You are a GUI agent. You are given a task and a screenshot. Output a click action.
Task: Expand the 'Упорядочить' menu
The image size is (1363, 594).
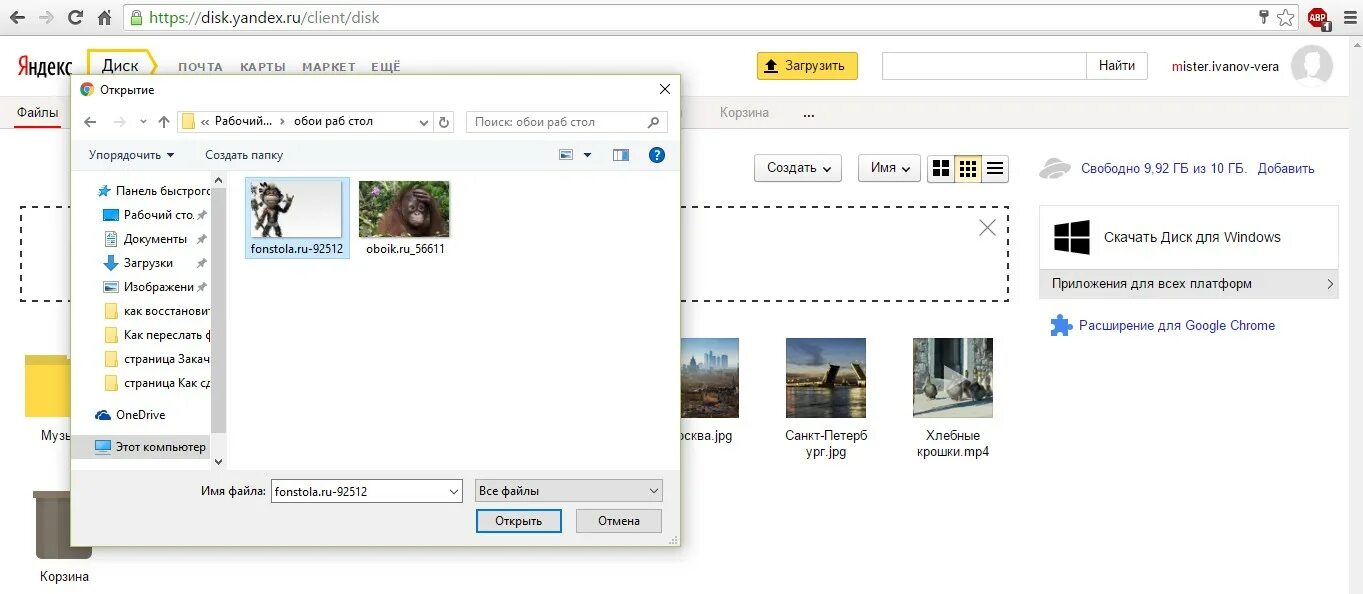pos(131,155)
